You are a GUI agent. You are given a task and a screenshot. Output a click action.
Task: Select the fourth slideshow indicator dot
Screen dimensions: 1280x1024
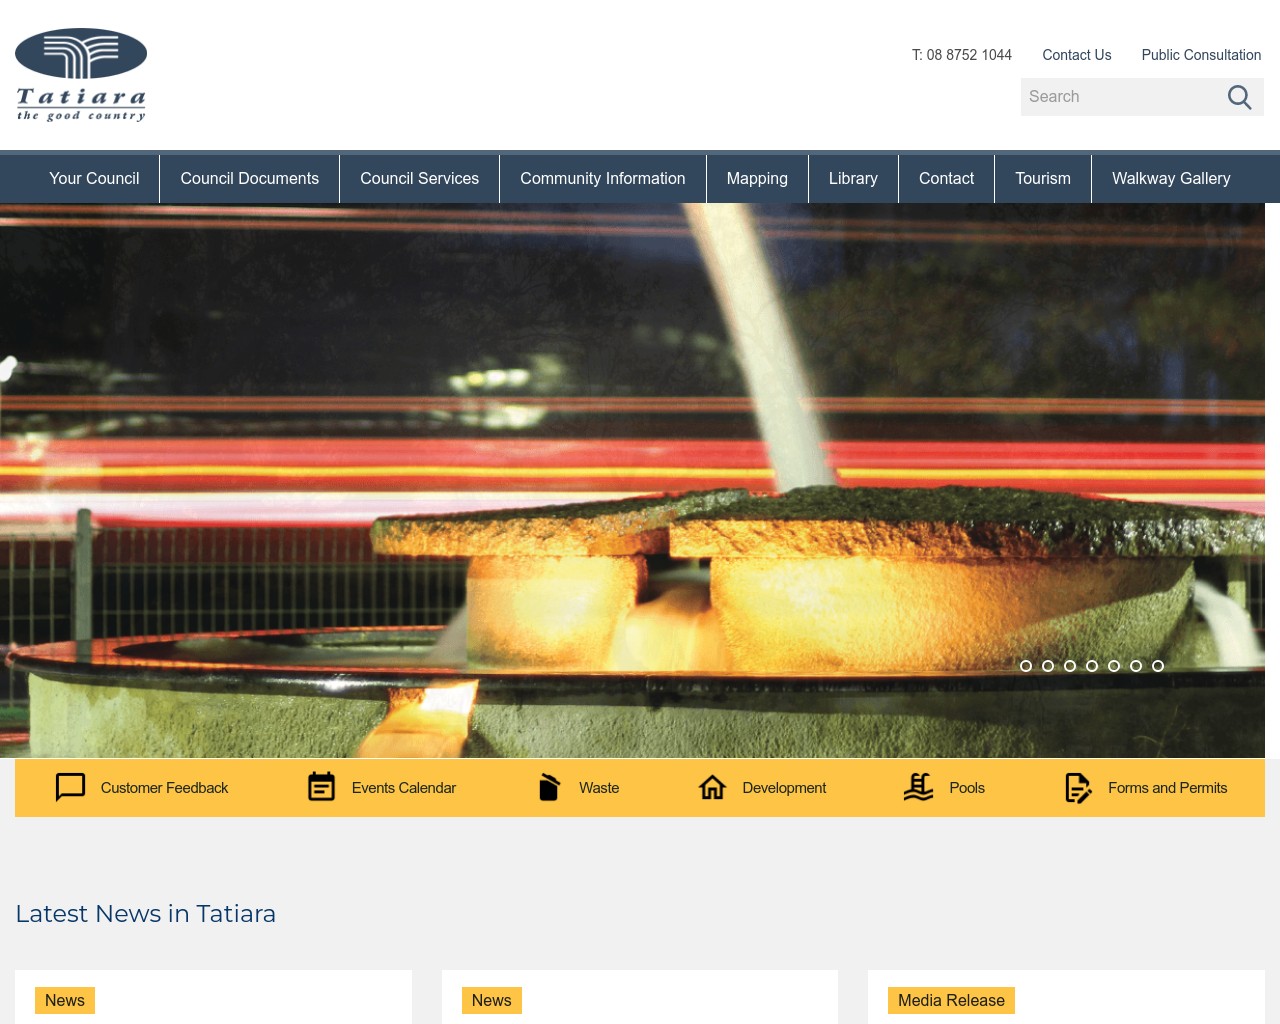(1092, 666)
